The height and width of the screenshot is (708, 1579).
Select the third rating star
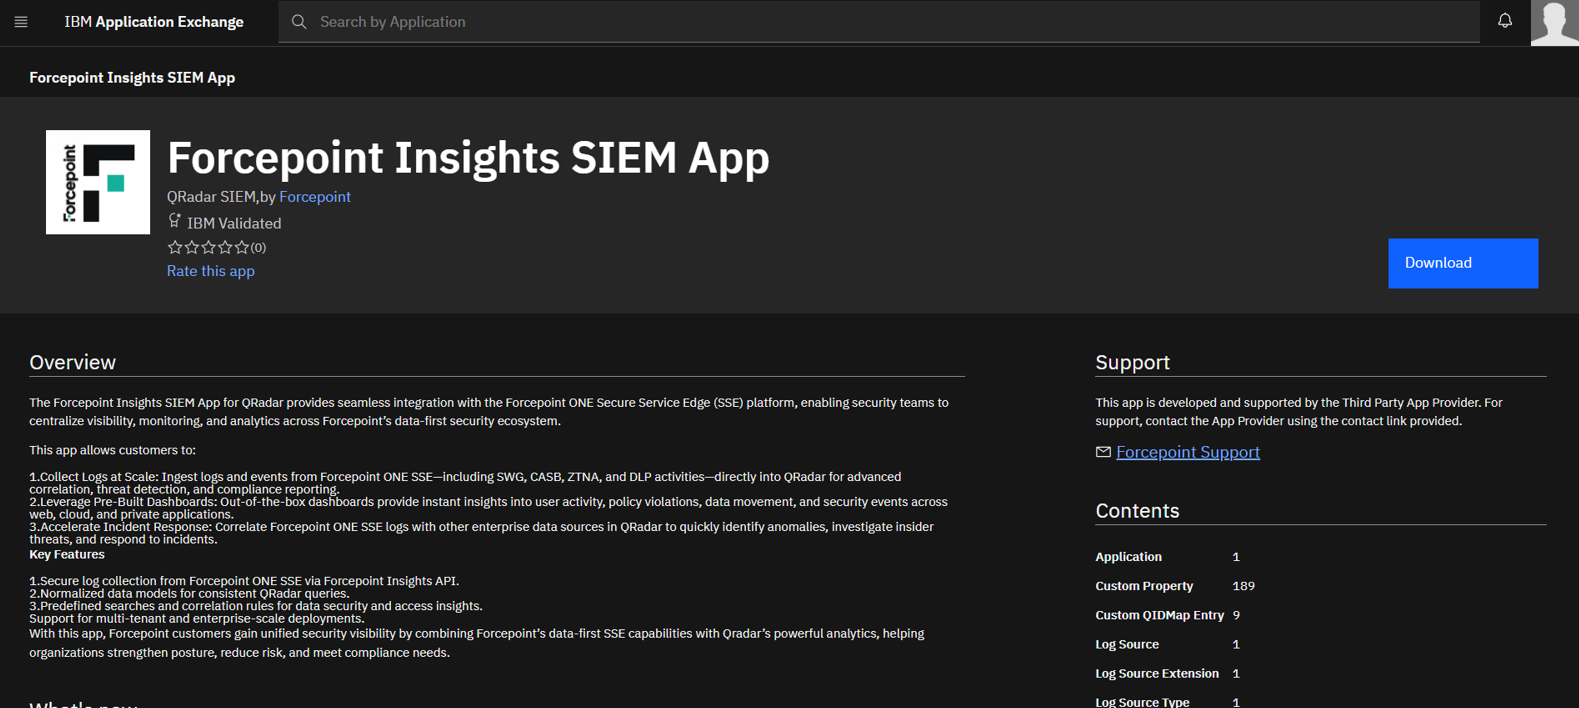[208, 247]
